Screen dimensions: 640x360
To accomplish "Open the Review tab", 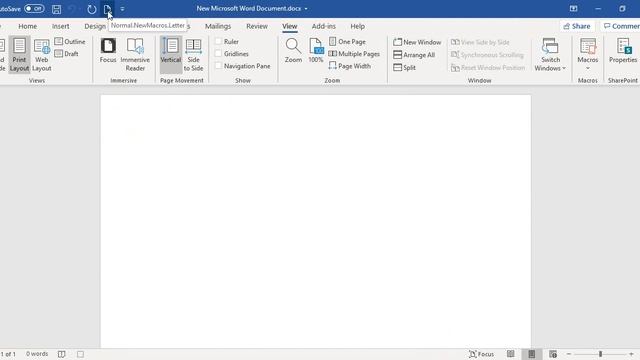I will click(257, 26).
